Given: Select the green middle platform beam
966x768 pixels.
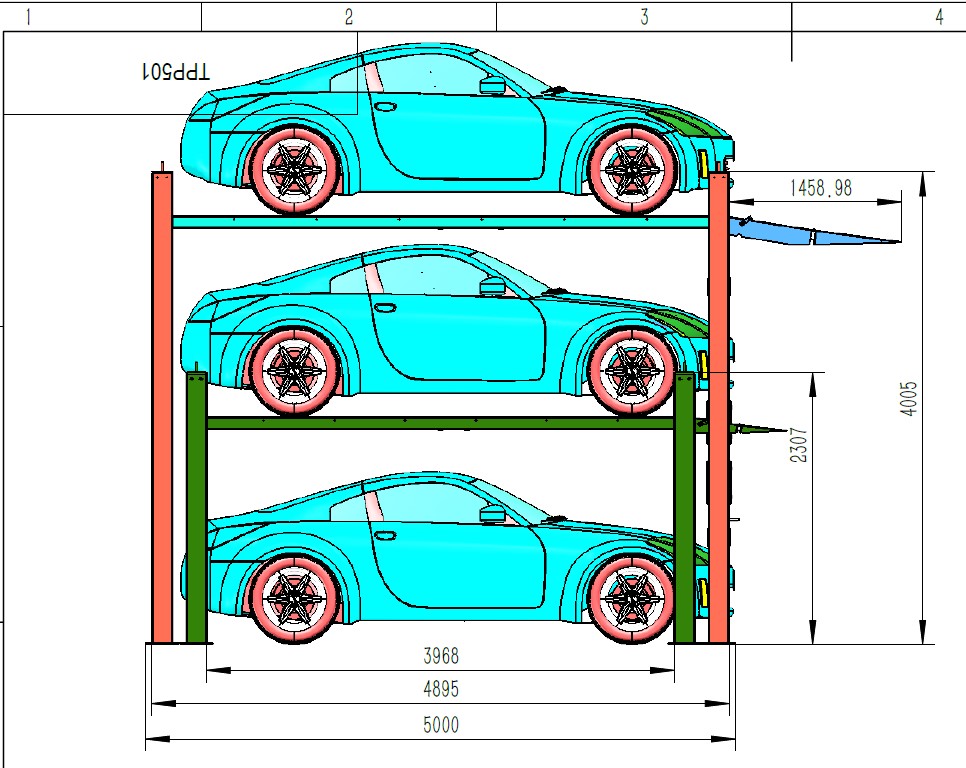Looking at the screenshot, I should point(440,423).
